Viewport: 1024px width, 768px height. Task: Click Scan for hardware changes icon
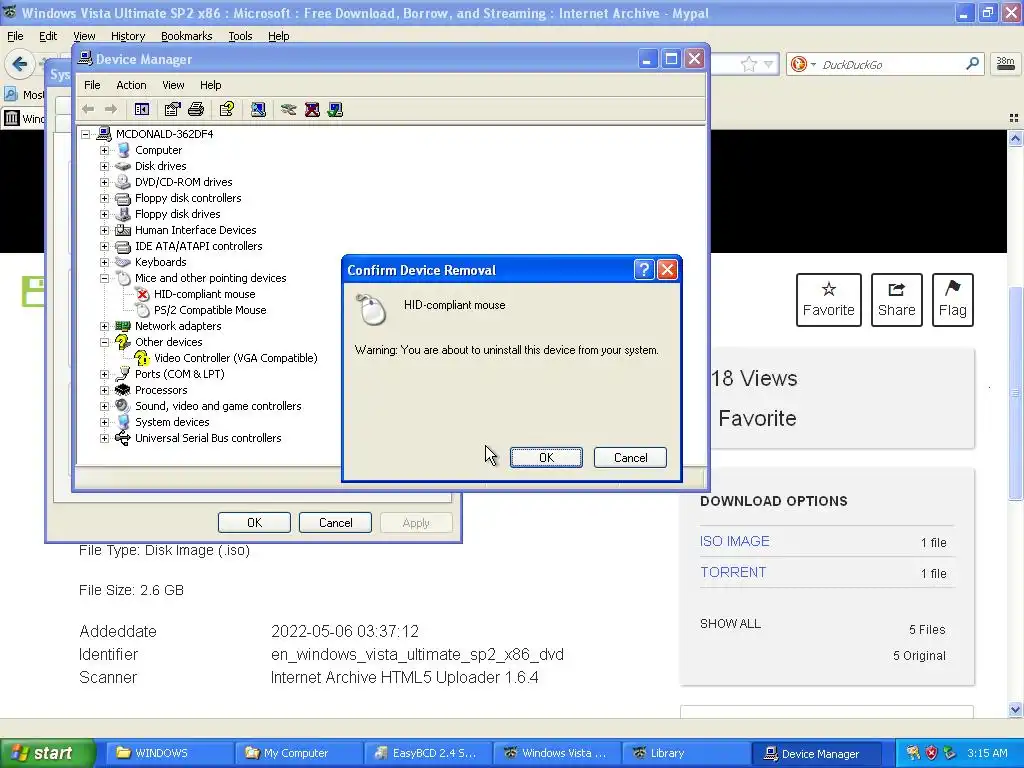click(258, 110)
